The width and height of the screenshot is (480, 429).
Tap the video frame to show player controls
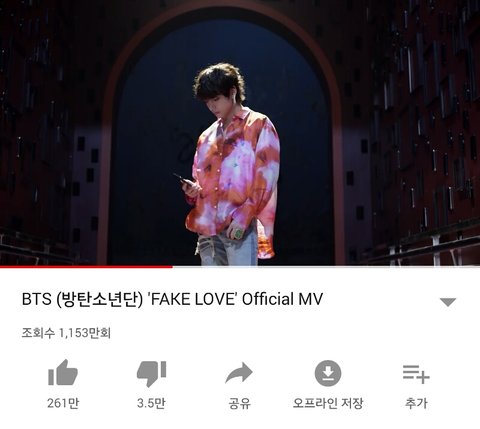(x=240, y=133)
